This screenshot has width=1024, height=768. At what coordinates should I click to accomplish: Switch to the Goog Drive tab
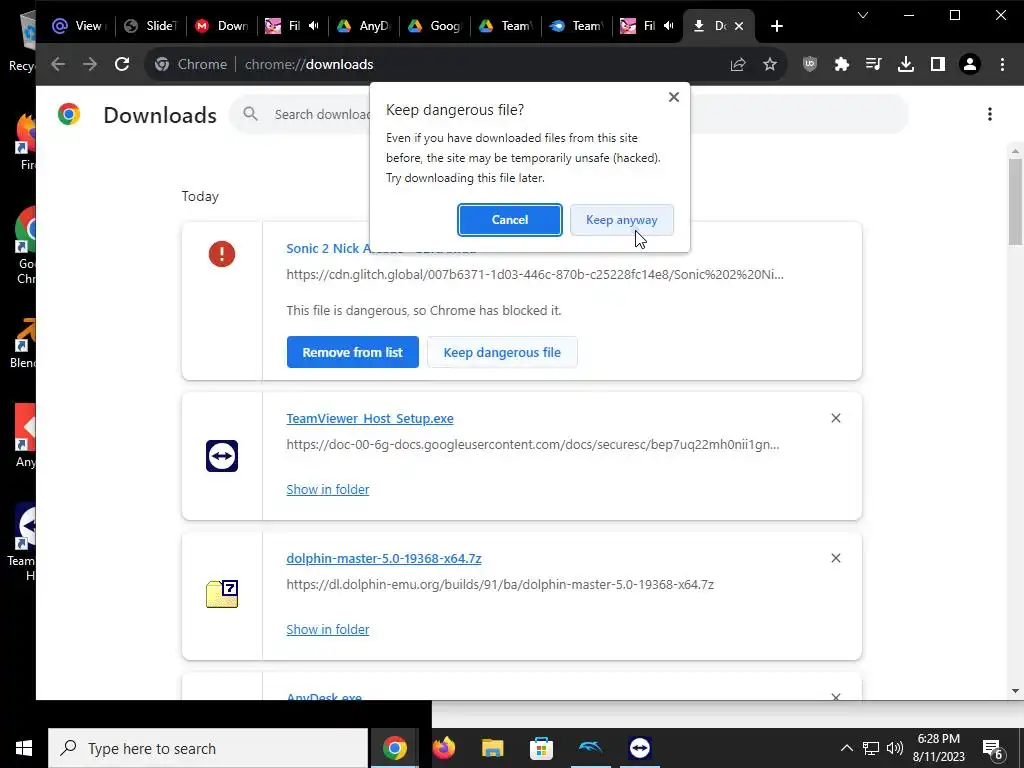pyautogui.click(x=435, y=26)
